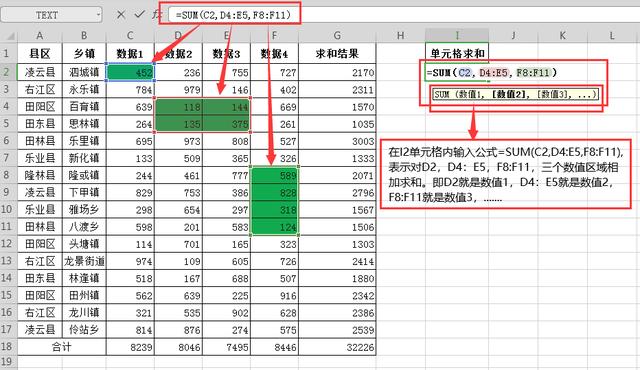Click total cell 7495

click(x=227, y=347)
